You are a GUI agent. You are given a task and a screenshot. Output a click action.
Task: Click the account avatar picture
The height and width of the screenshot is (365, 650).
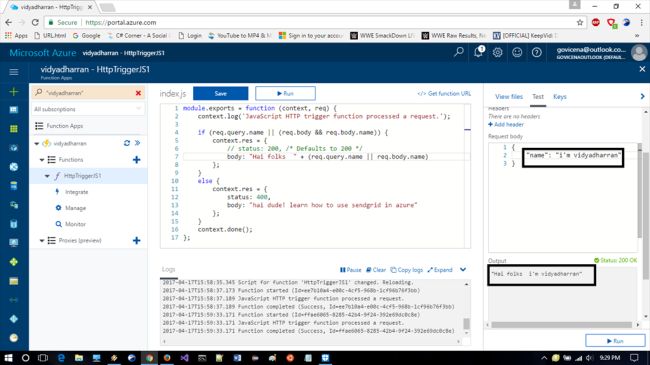639,53
